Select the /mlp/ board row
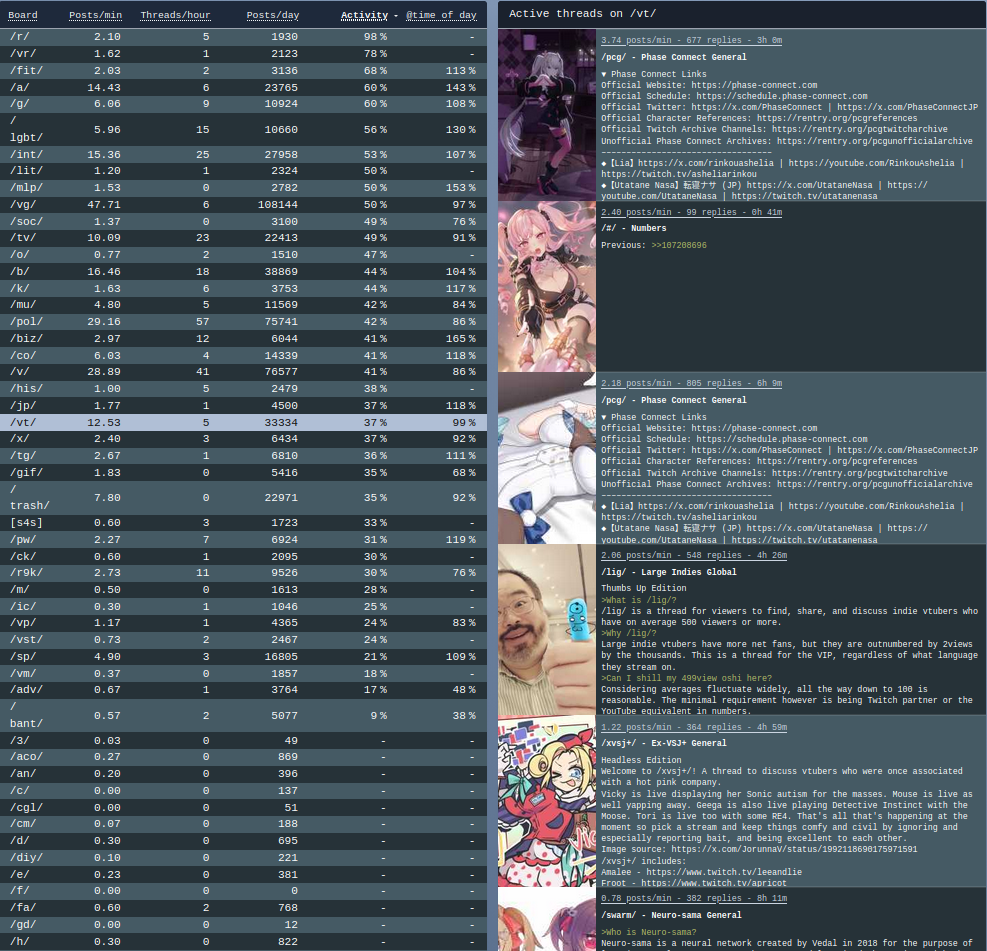Image resolution: width=987 pixels, height=951 pixels. (243, 188)
